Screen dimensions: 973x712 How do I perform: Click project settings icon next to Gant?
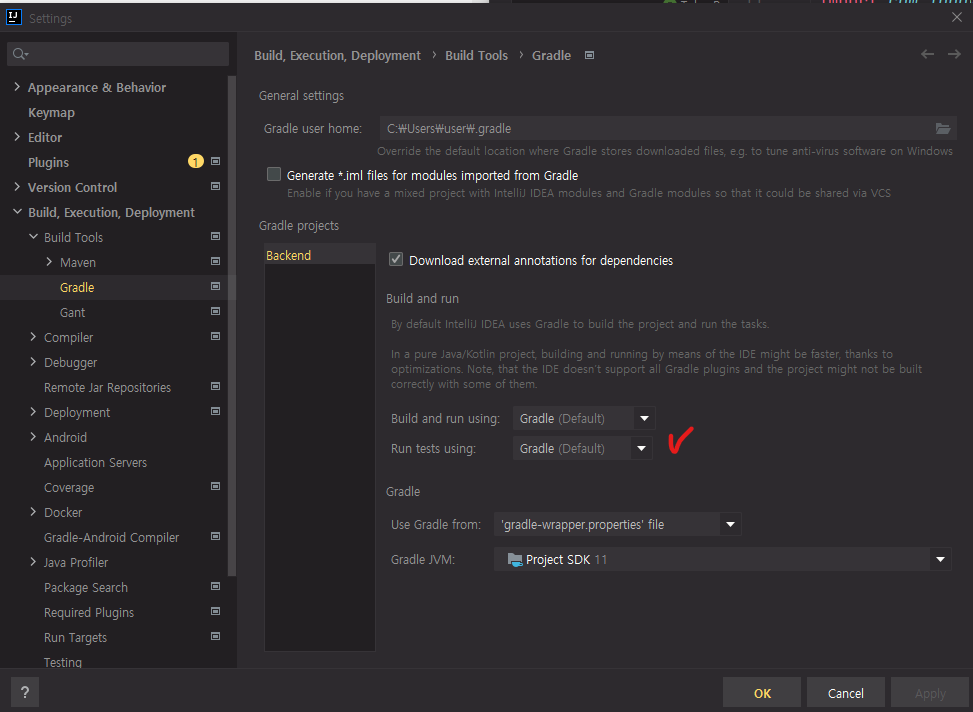click(x=215, y=311)
